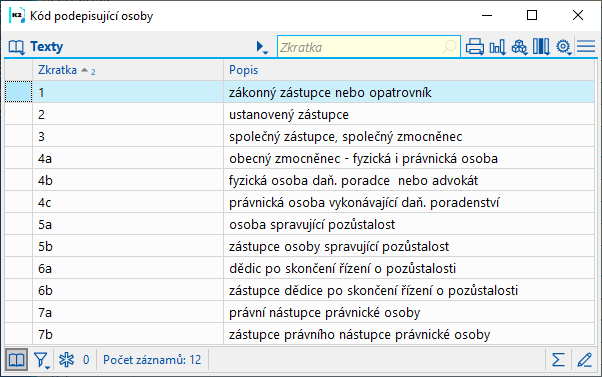The width and height of the screenshot is (602, 377).
Task: Open the gear settings icon
Action: (x=564, y=47)
